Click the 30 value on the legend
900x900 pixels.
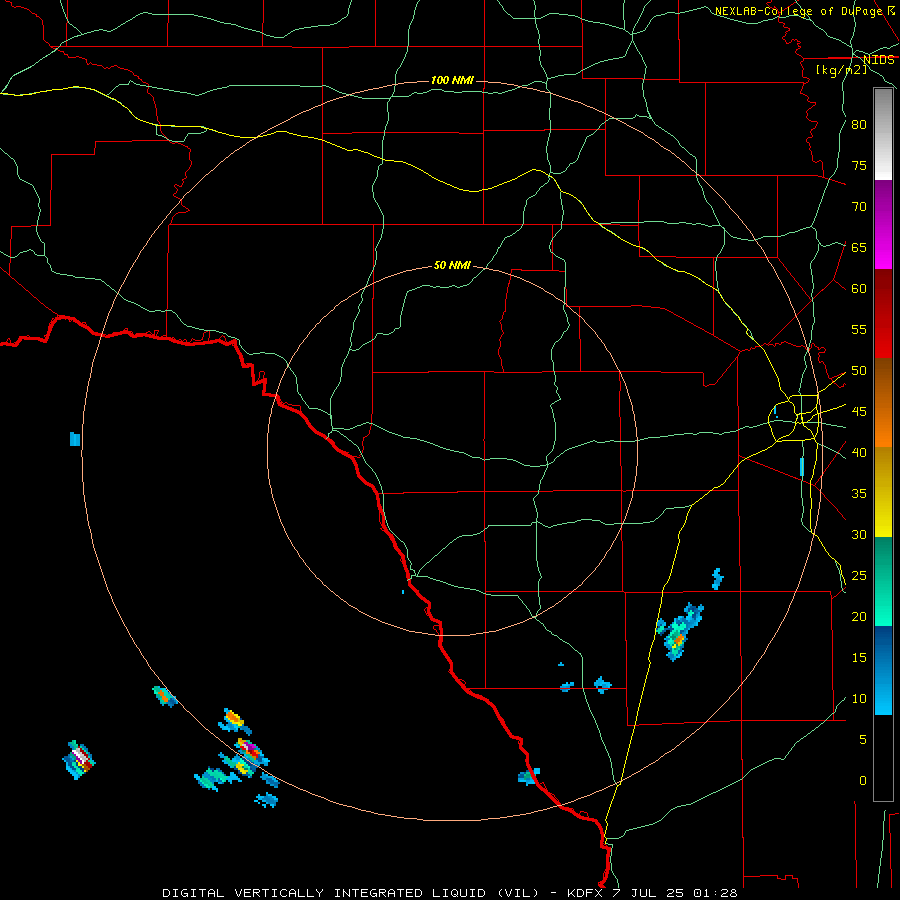pos(859,534)
